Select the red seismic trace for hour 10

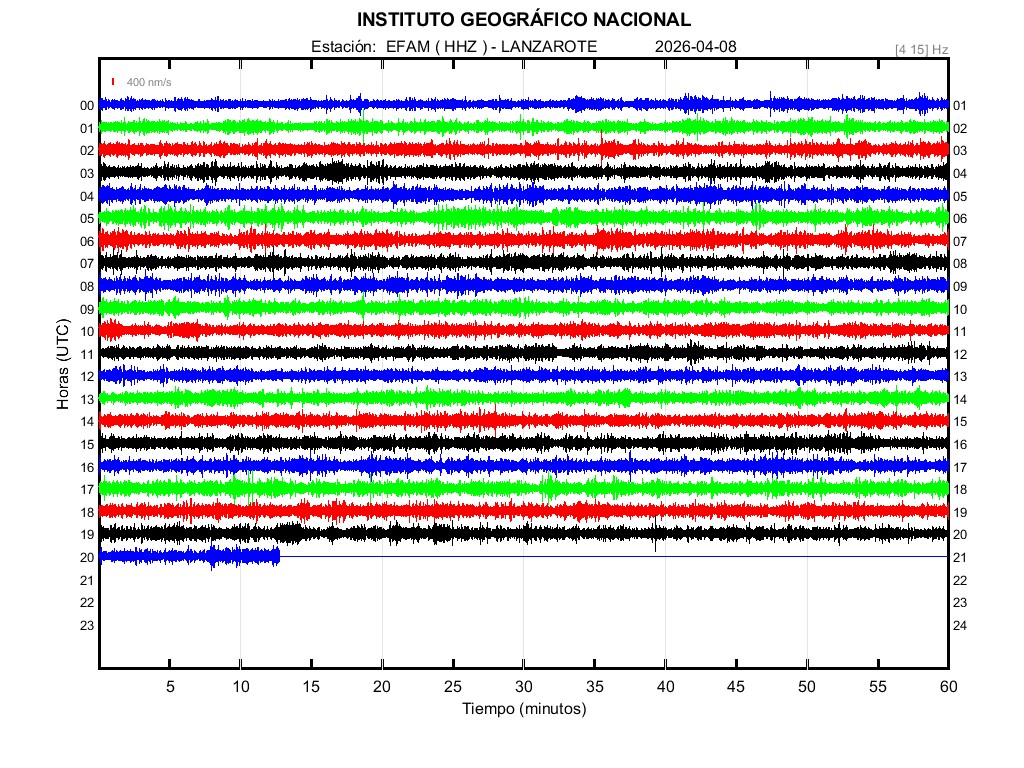523,330
